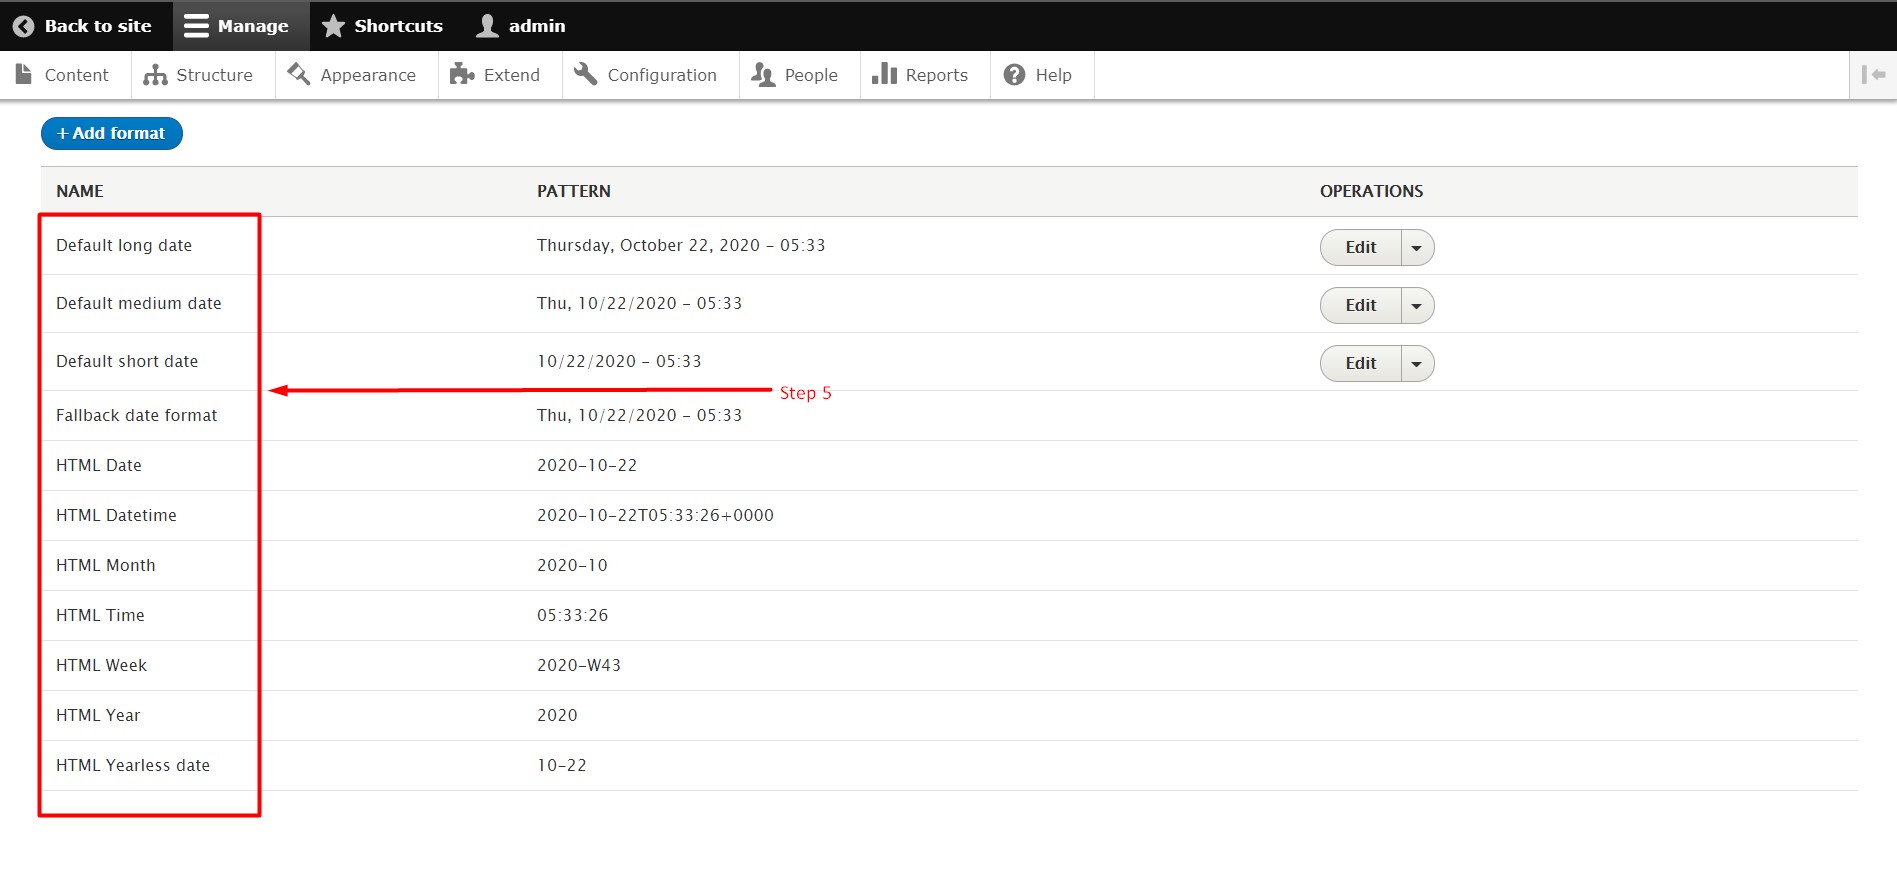Click the Help question mark icon
Image resolution: width=1897 pixels, height=891 pixels.
pos(1014,75)
